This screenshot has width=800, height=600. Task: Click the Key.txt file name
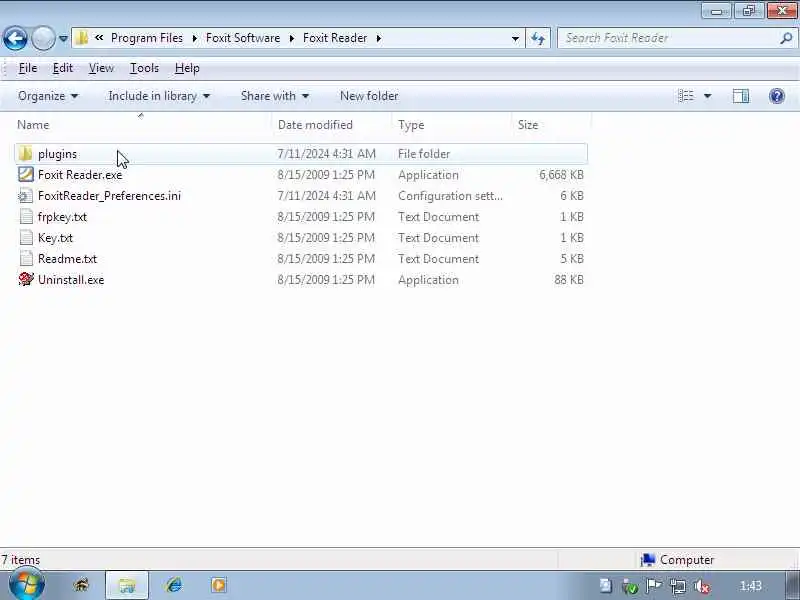point(55,238)
